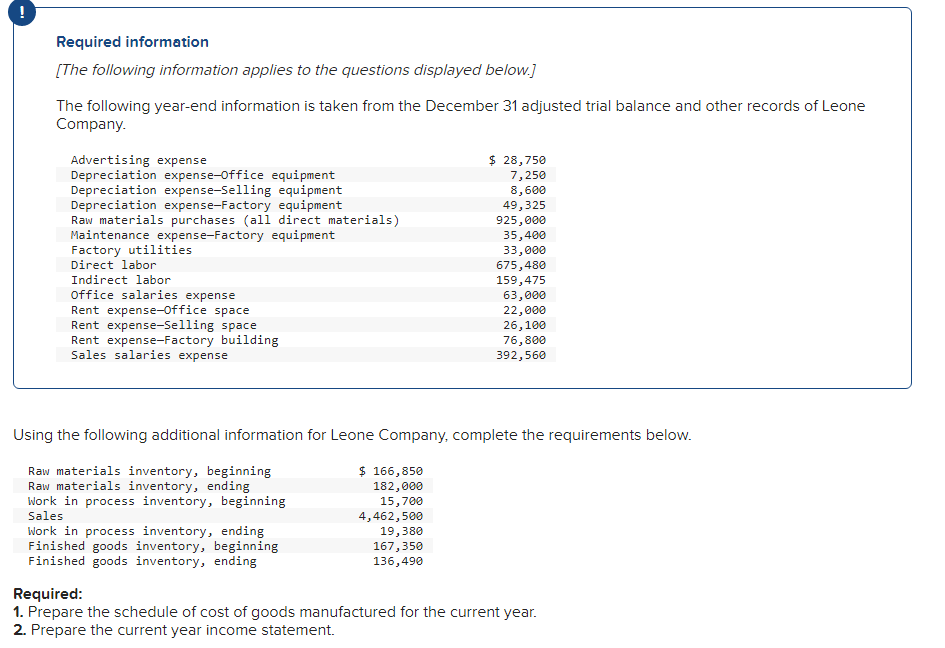This screenshot has height=648, width=945.
Task: Click 'Raw materials purchases (all direct materials)'
Action: coord(235,220)
